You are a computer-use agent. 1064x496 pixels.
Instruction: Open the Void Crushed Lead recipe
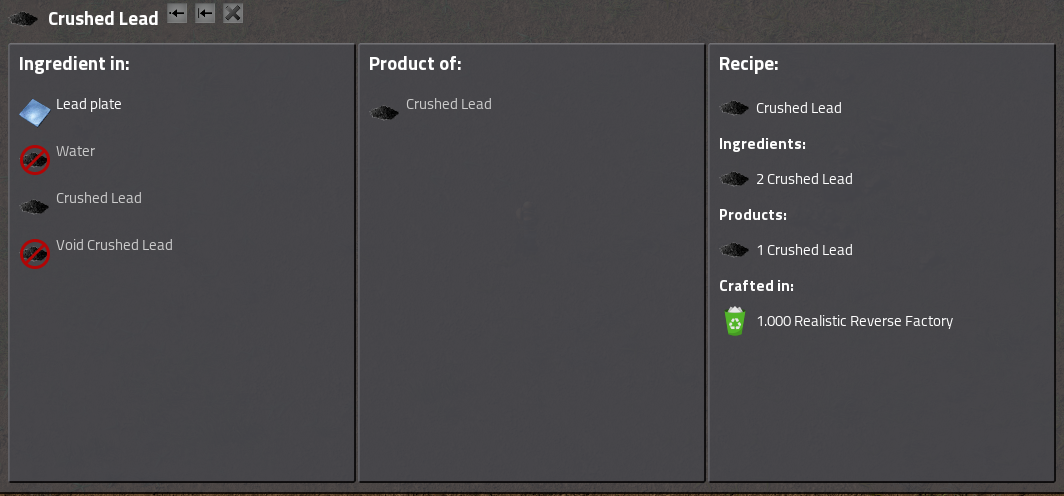pyautogui.click(x=114, y=245)
